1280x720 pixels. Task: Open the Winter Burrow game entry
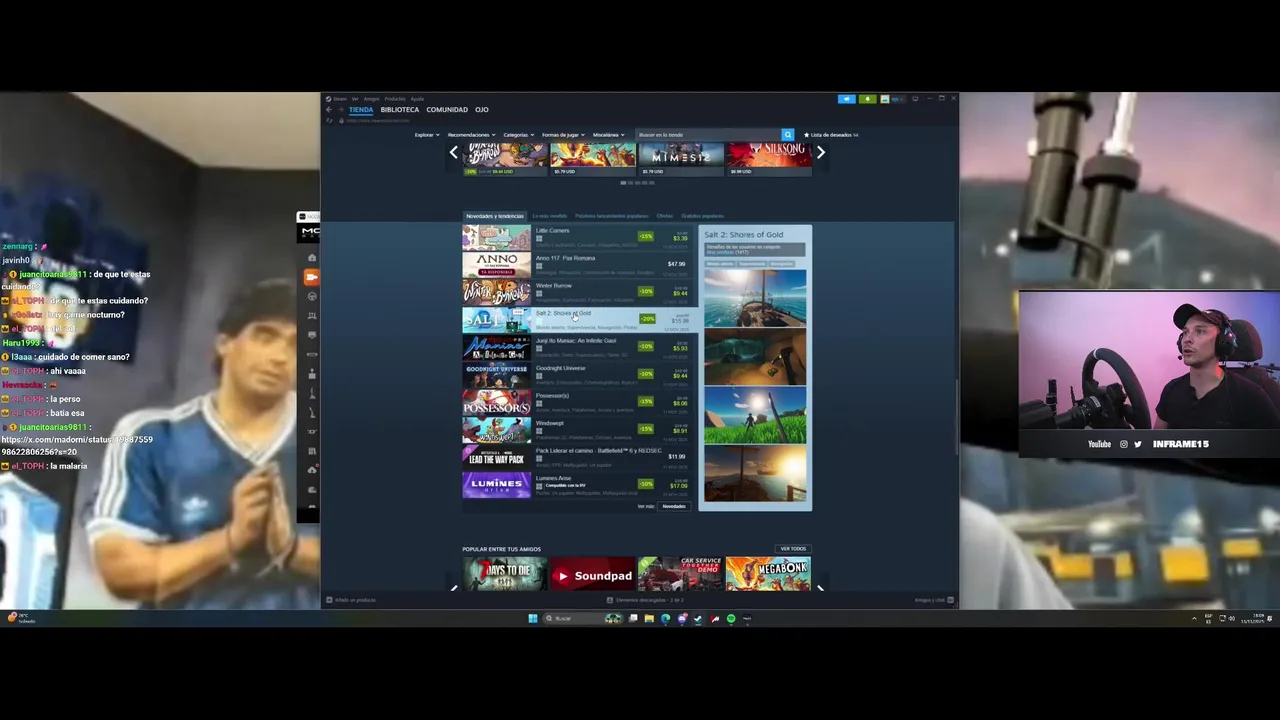[x=576, y=292]
